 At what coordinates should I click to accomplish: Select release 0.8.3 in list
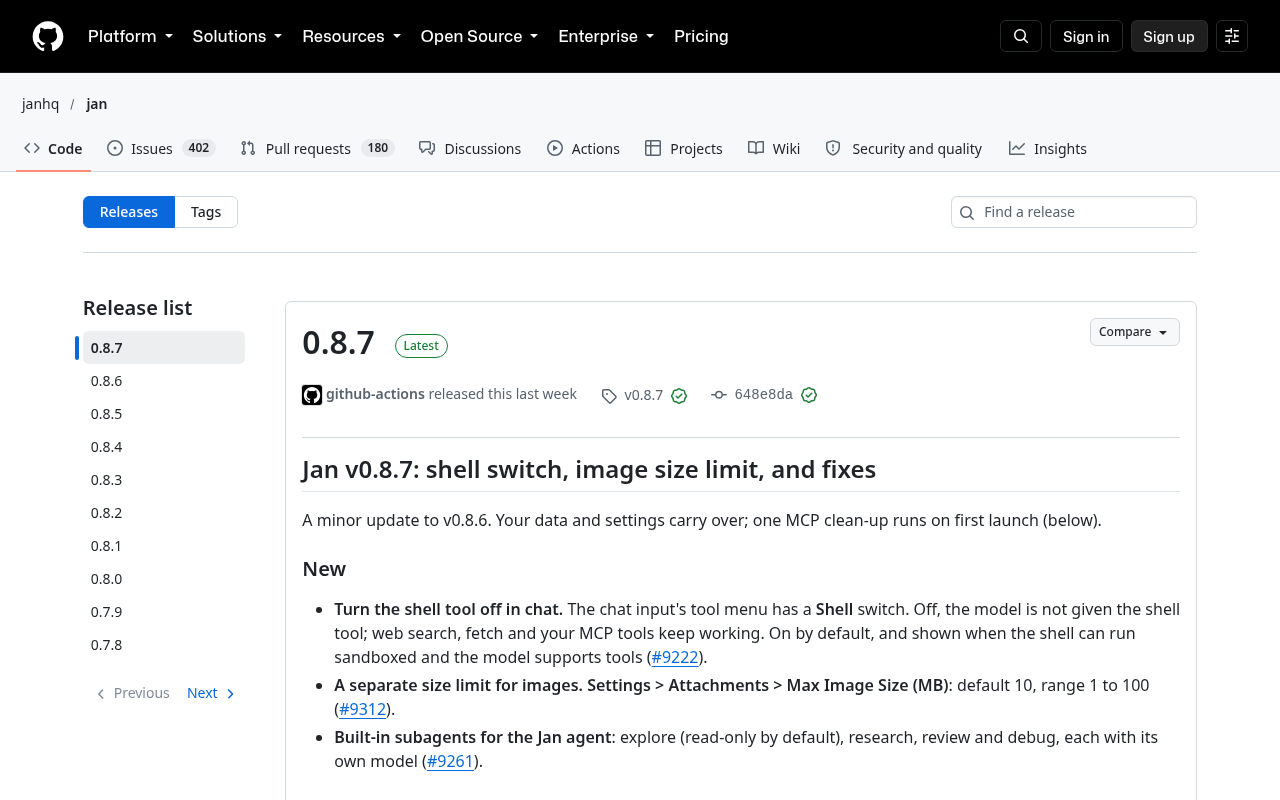(164, 480)
